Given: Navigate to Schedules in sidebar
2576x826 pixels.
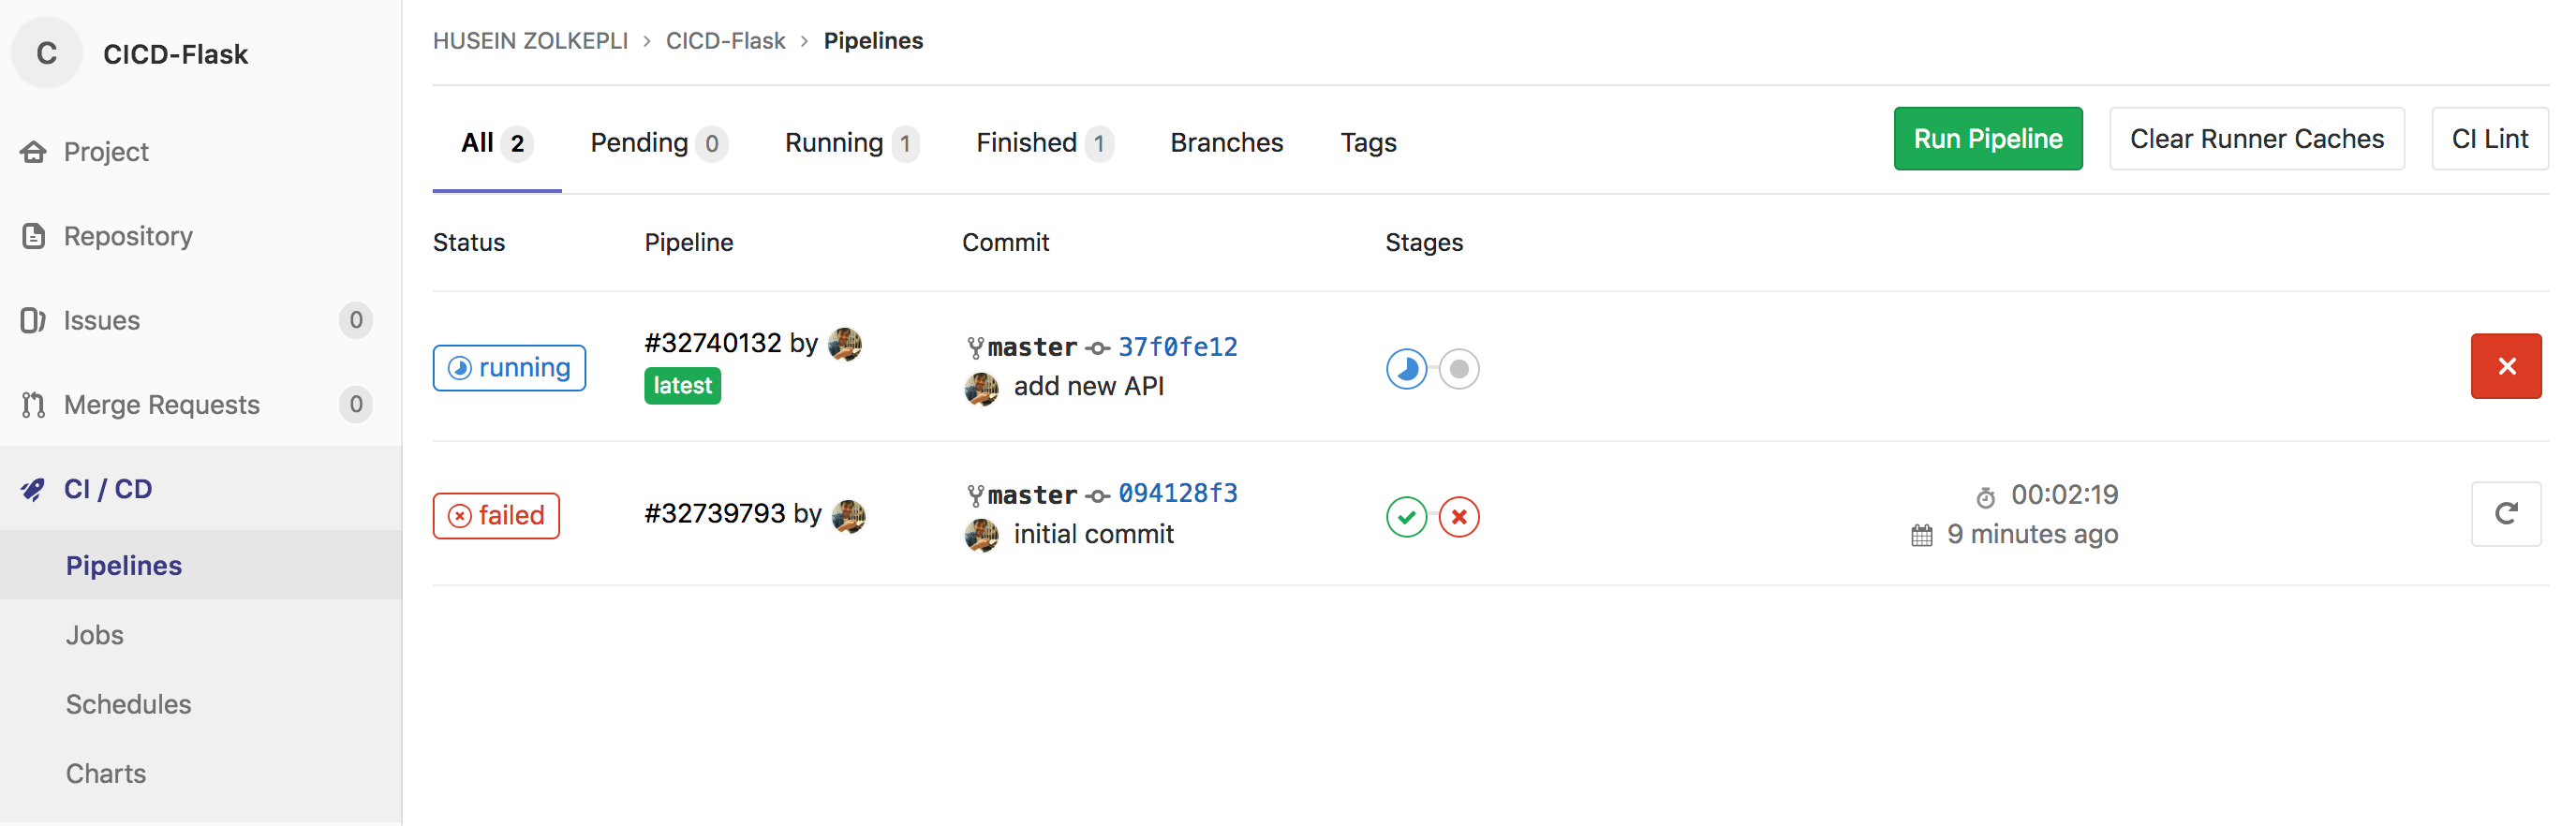Looking at the screenshot, I should point(128,704).
